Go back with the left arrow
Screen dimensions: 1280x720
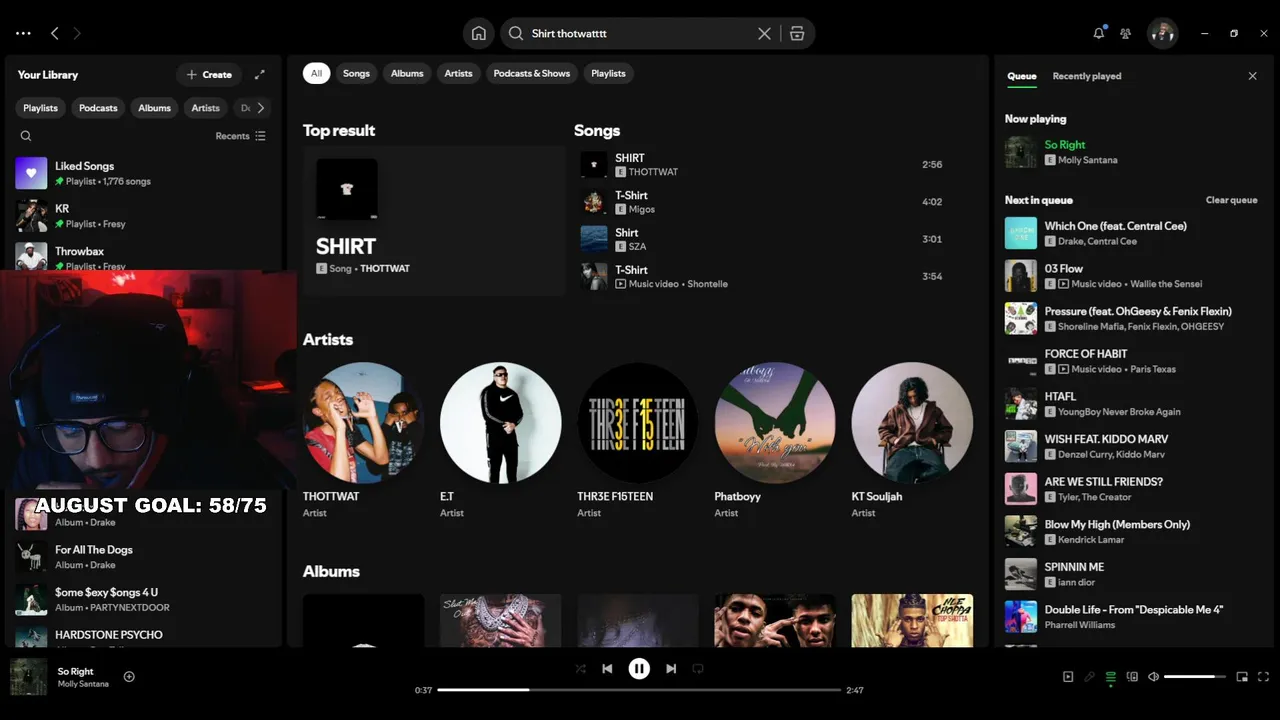pyautogui.click(x=55, y=33)
